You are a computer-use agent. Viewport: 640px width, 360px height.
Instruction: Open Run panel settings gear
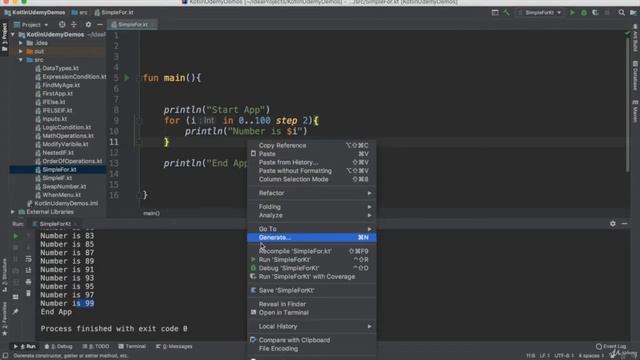(613, 224)
